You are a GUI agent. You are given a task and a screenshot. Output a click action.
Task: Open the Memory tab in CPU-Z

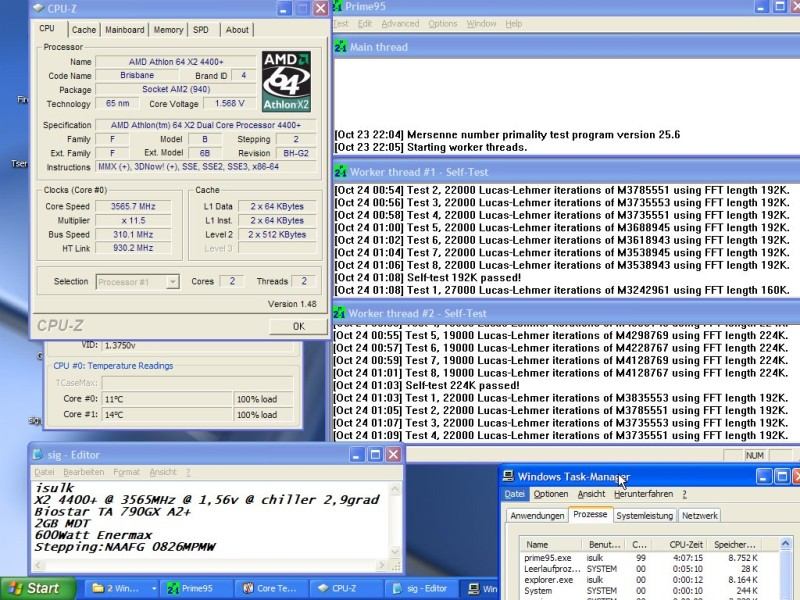168,30
